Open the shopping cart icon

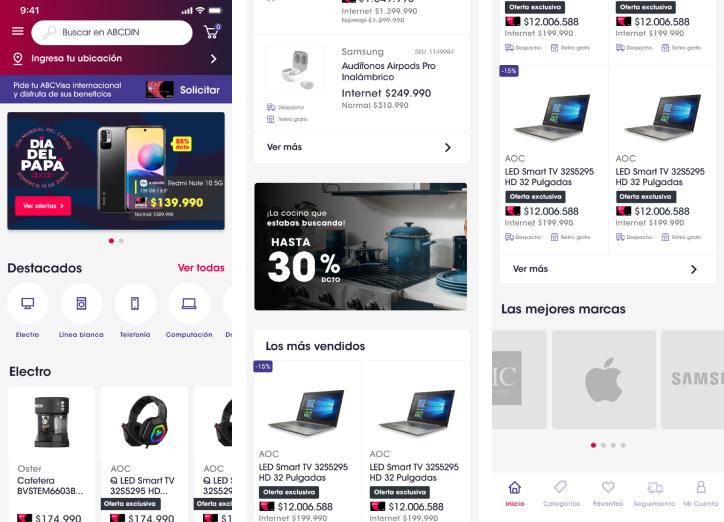click(212, 31)
